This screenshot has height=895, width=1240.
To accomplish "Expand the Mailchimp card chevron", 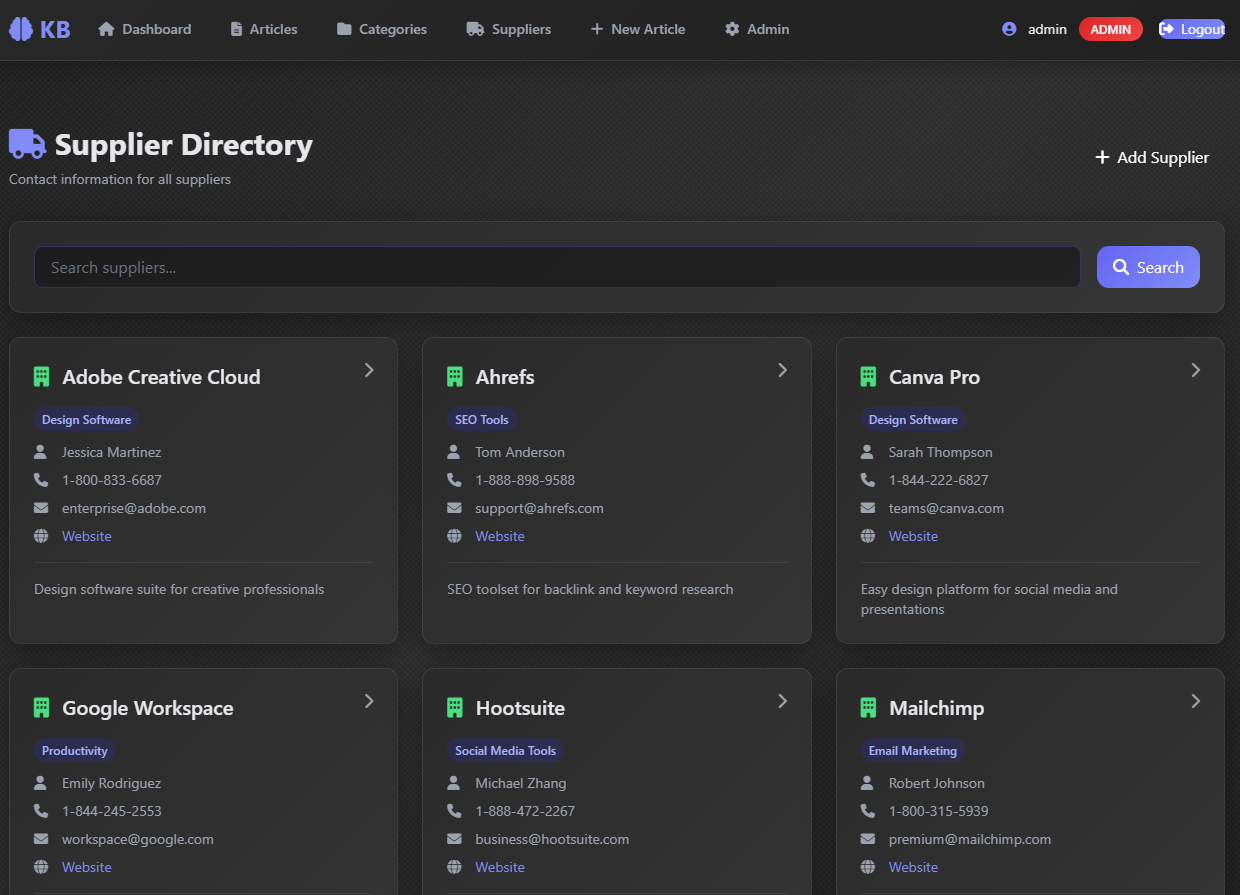I will point(1196,701).
